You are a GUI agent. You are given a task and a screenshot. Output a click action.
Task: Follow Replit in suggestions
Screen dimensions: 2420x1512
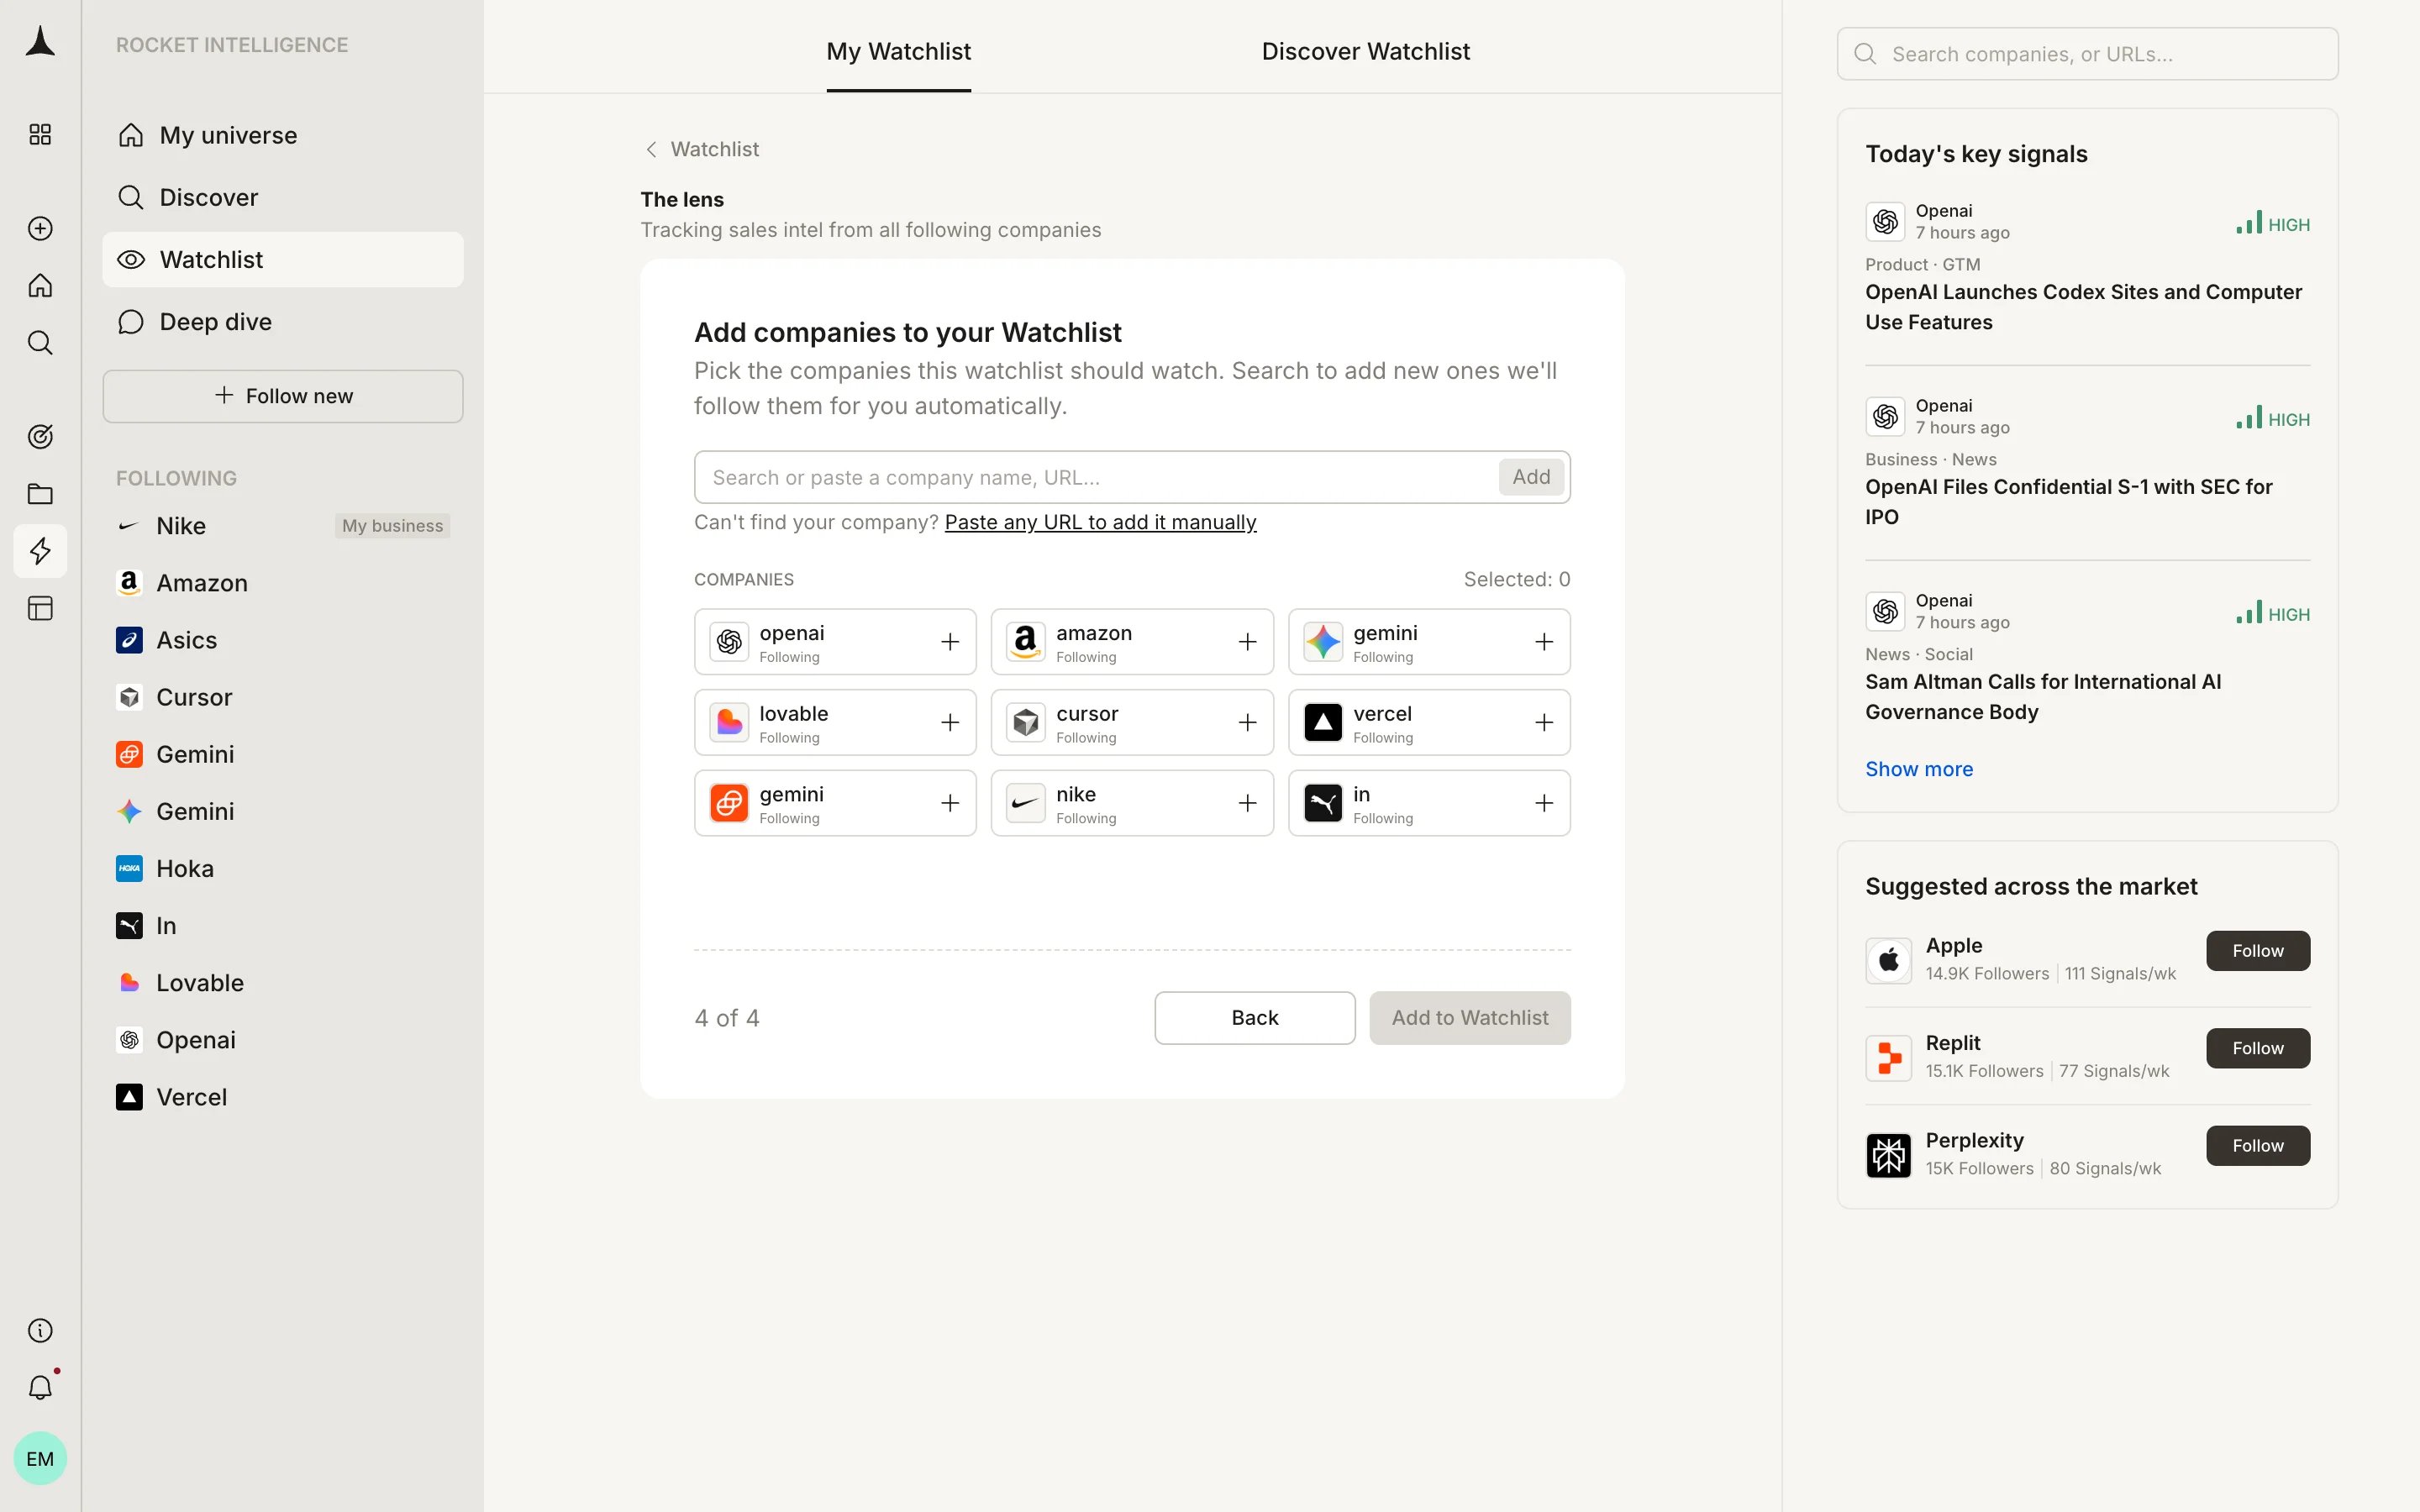pos(2257,1048)
